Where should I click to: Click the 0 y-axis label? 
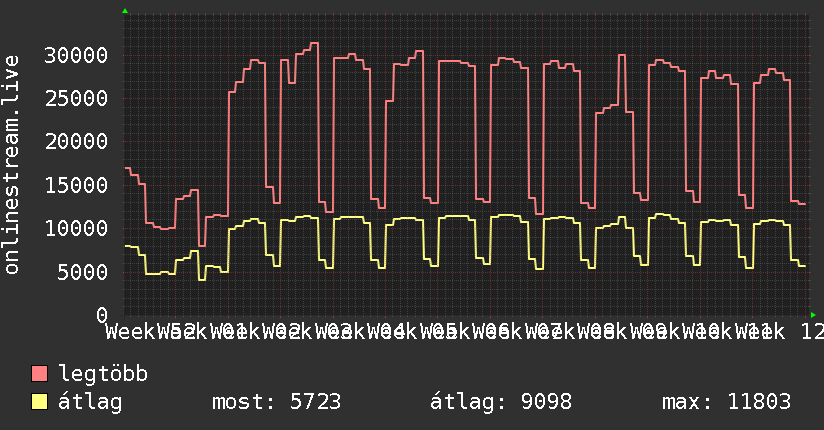point(102,315)
